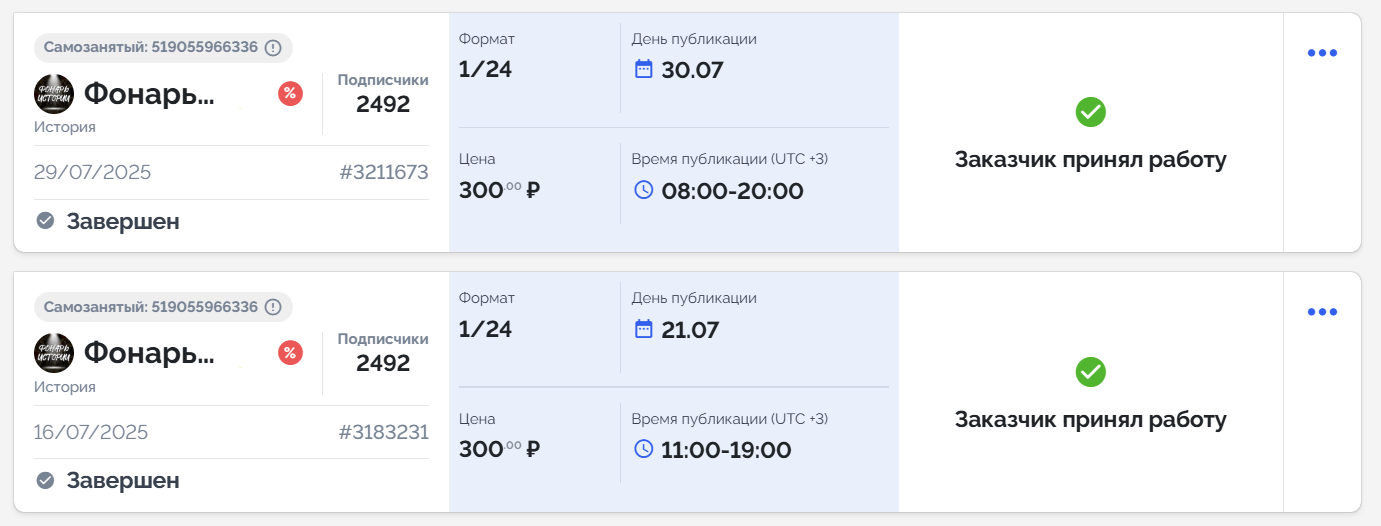Open three-dots menu for order #3183231
This screenshot has height=526, width=1381.
1322,312
